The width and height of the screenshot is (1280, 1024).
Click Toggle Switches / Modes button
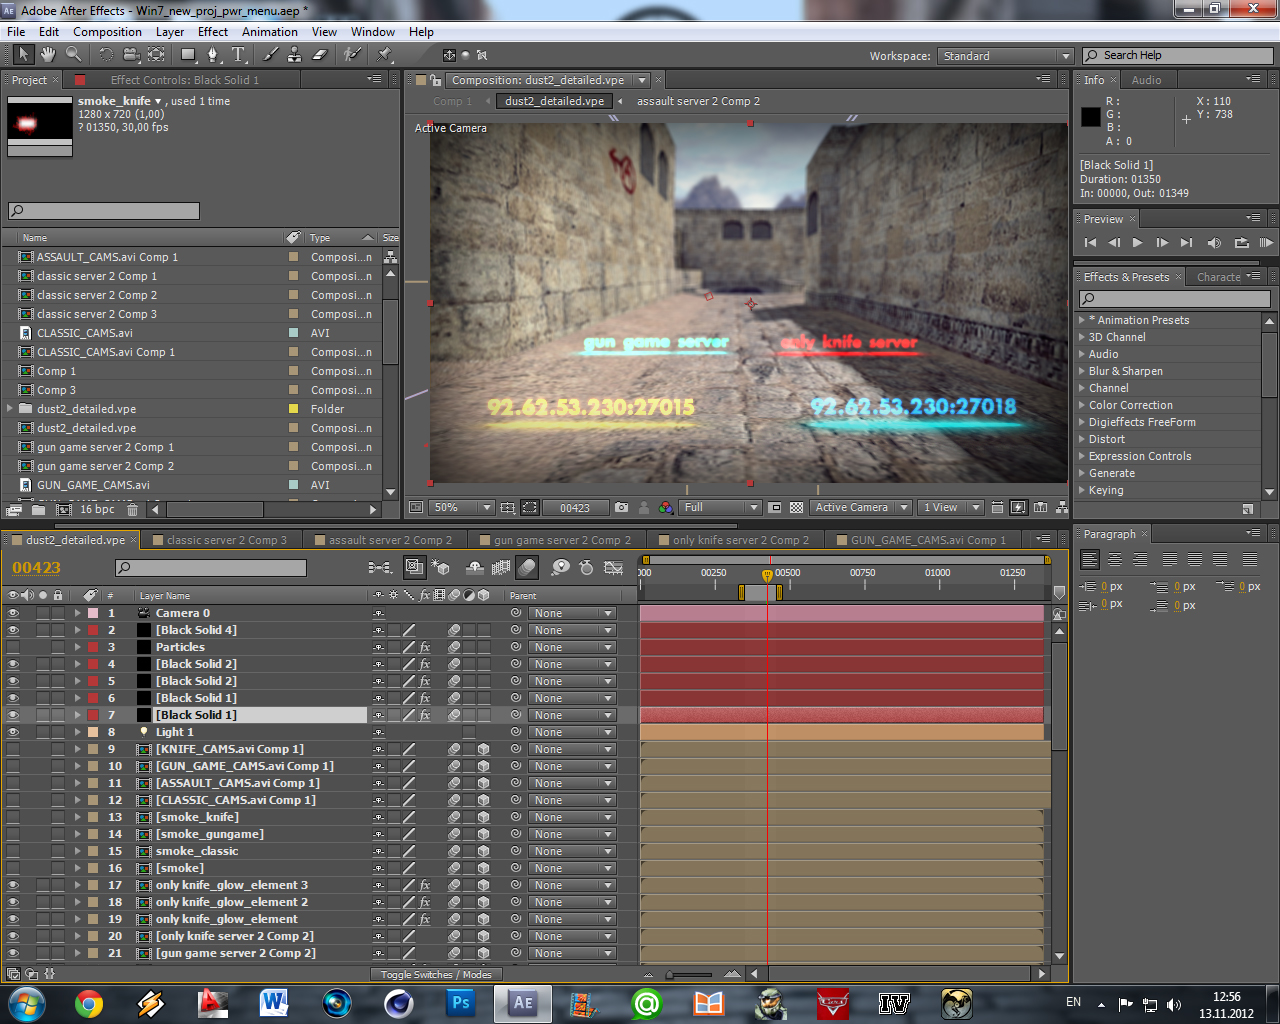click(x=436, y=974)
